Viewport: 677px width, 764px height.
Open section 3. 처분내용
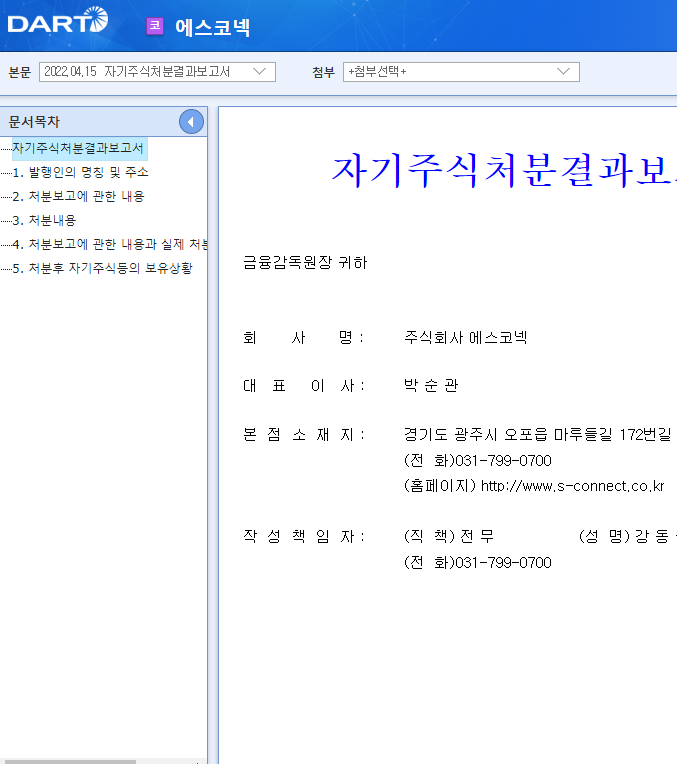click(x=44, y=220)
